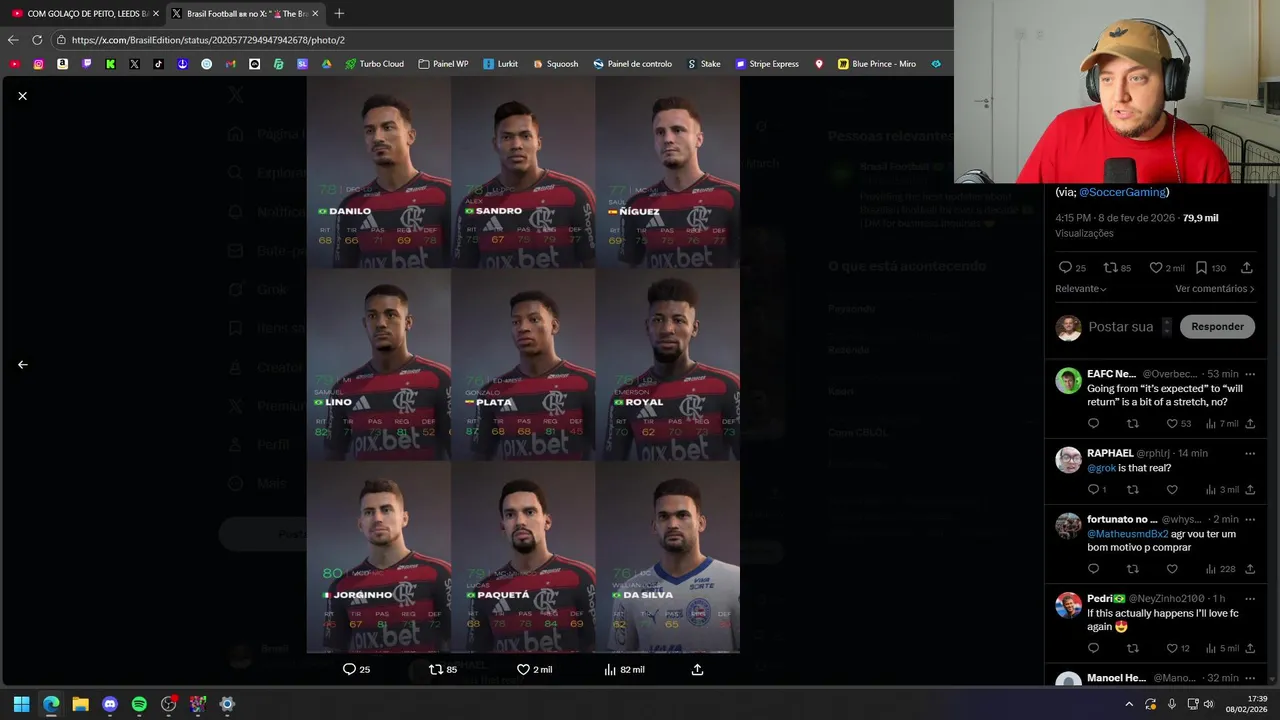Image resolution: width=1280 pixels, height=720 pixels.
Task: Close the COM GOLAÇO DE PEITO tab
Action: coord(155,13)
